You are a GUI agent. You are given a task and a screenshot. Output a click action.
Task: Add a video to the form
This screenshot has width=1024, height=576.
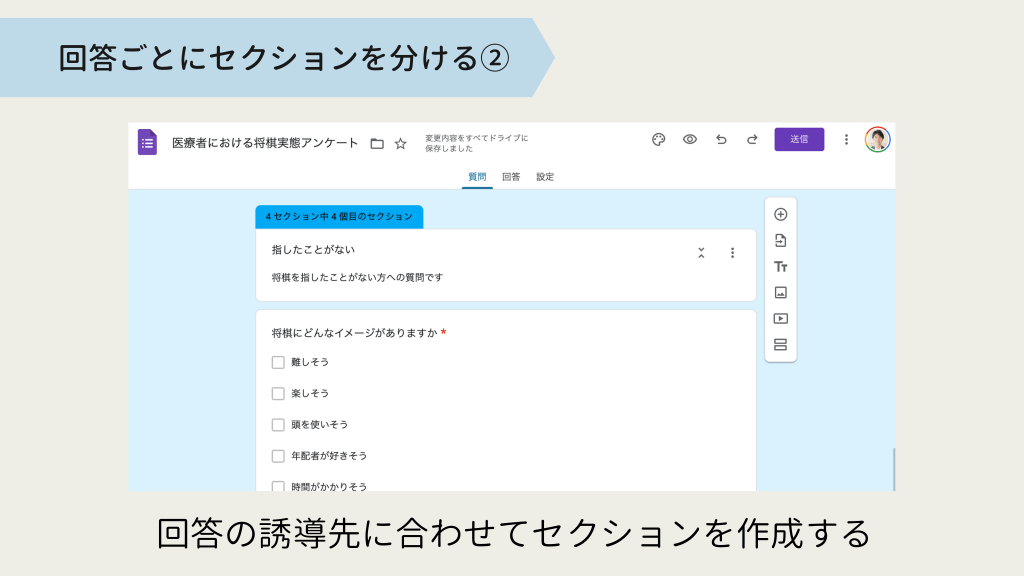pyautogui.click(x=781, y=318)
